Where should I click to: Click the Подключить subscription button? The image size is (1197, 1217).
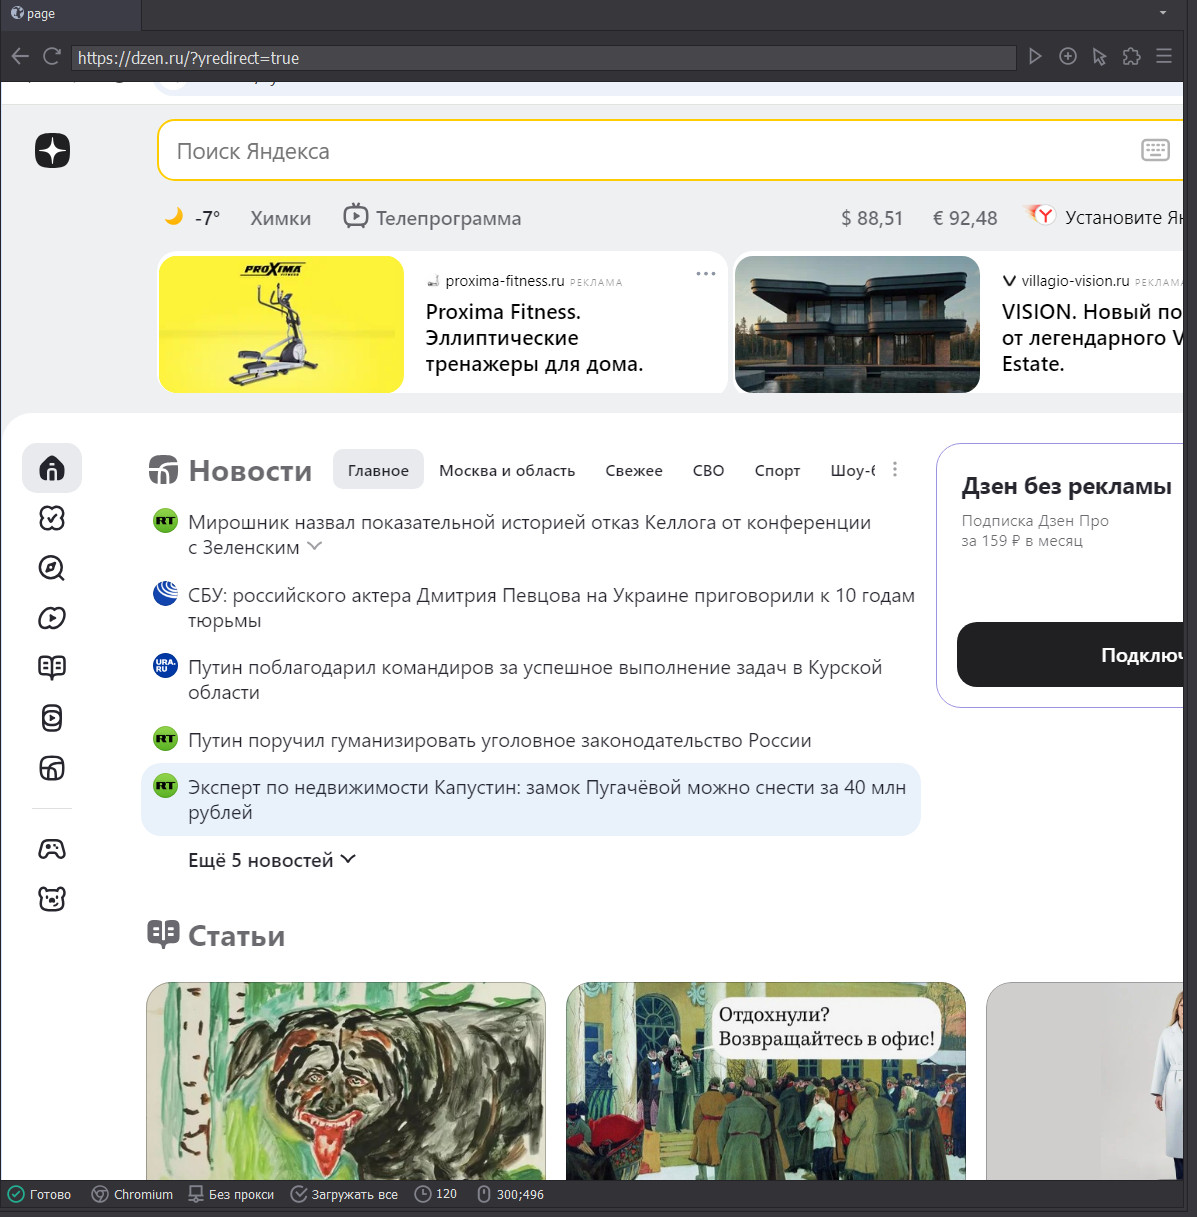click(1070, 654)
